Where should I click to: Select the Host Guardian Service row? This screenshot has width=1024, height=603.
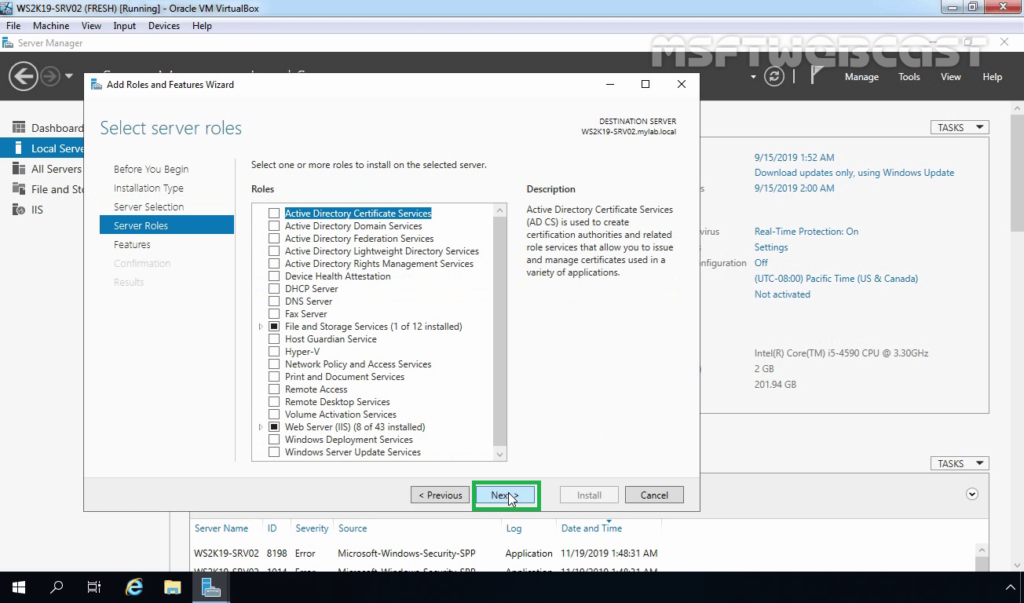tap(330, 339)
